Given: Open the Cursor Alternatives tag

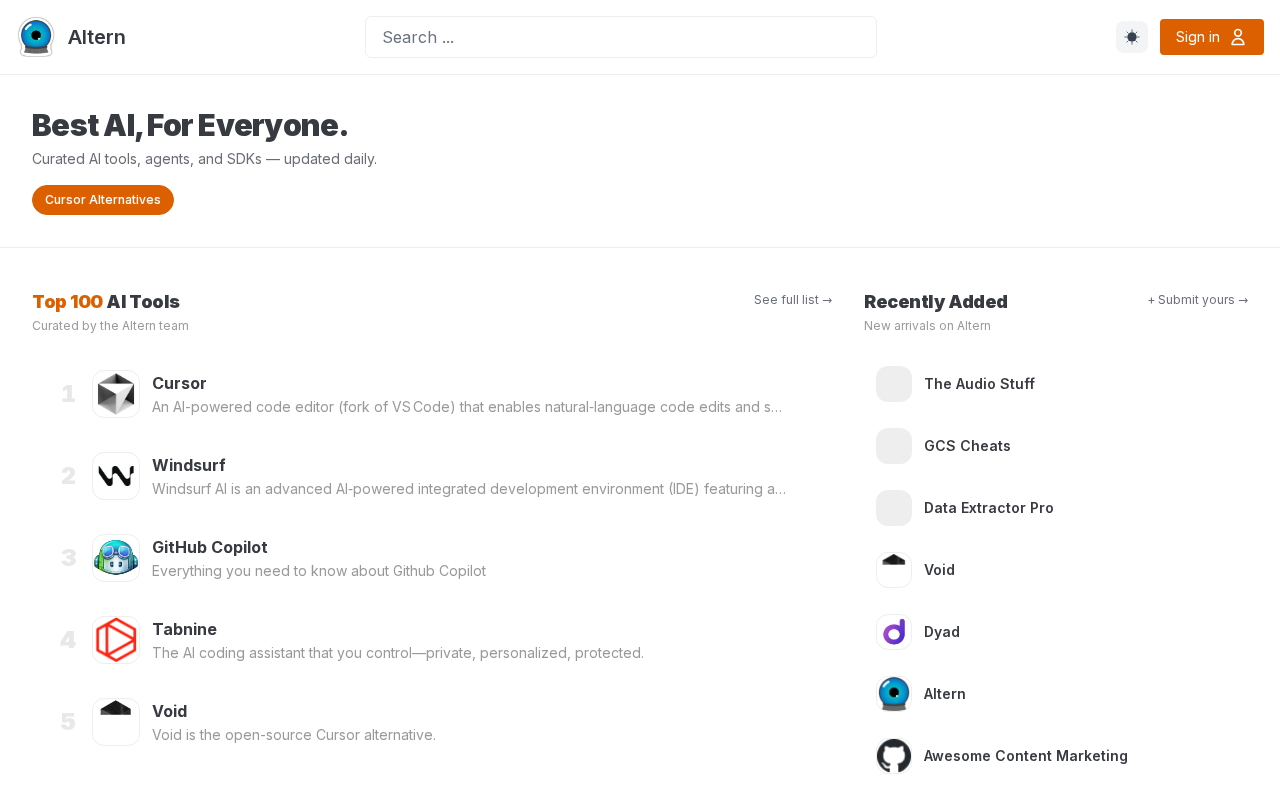Looking at the screenshot, I should pos(103,200).
